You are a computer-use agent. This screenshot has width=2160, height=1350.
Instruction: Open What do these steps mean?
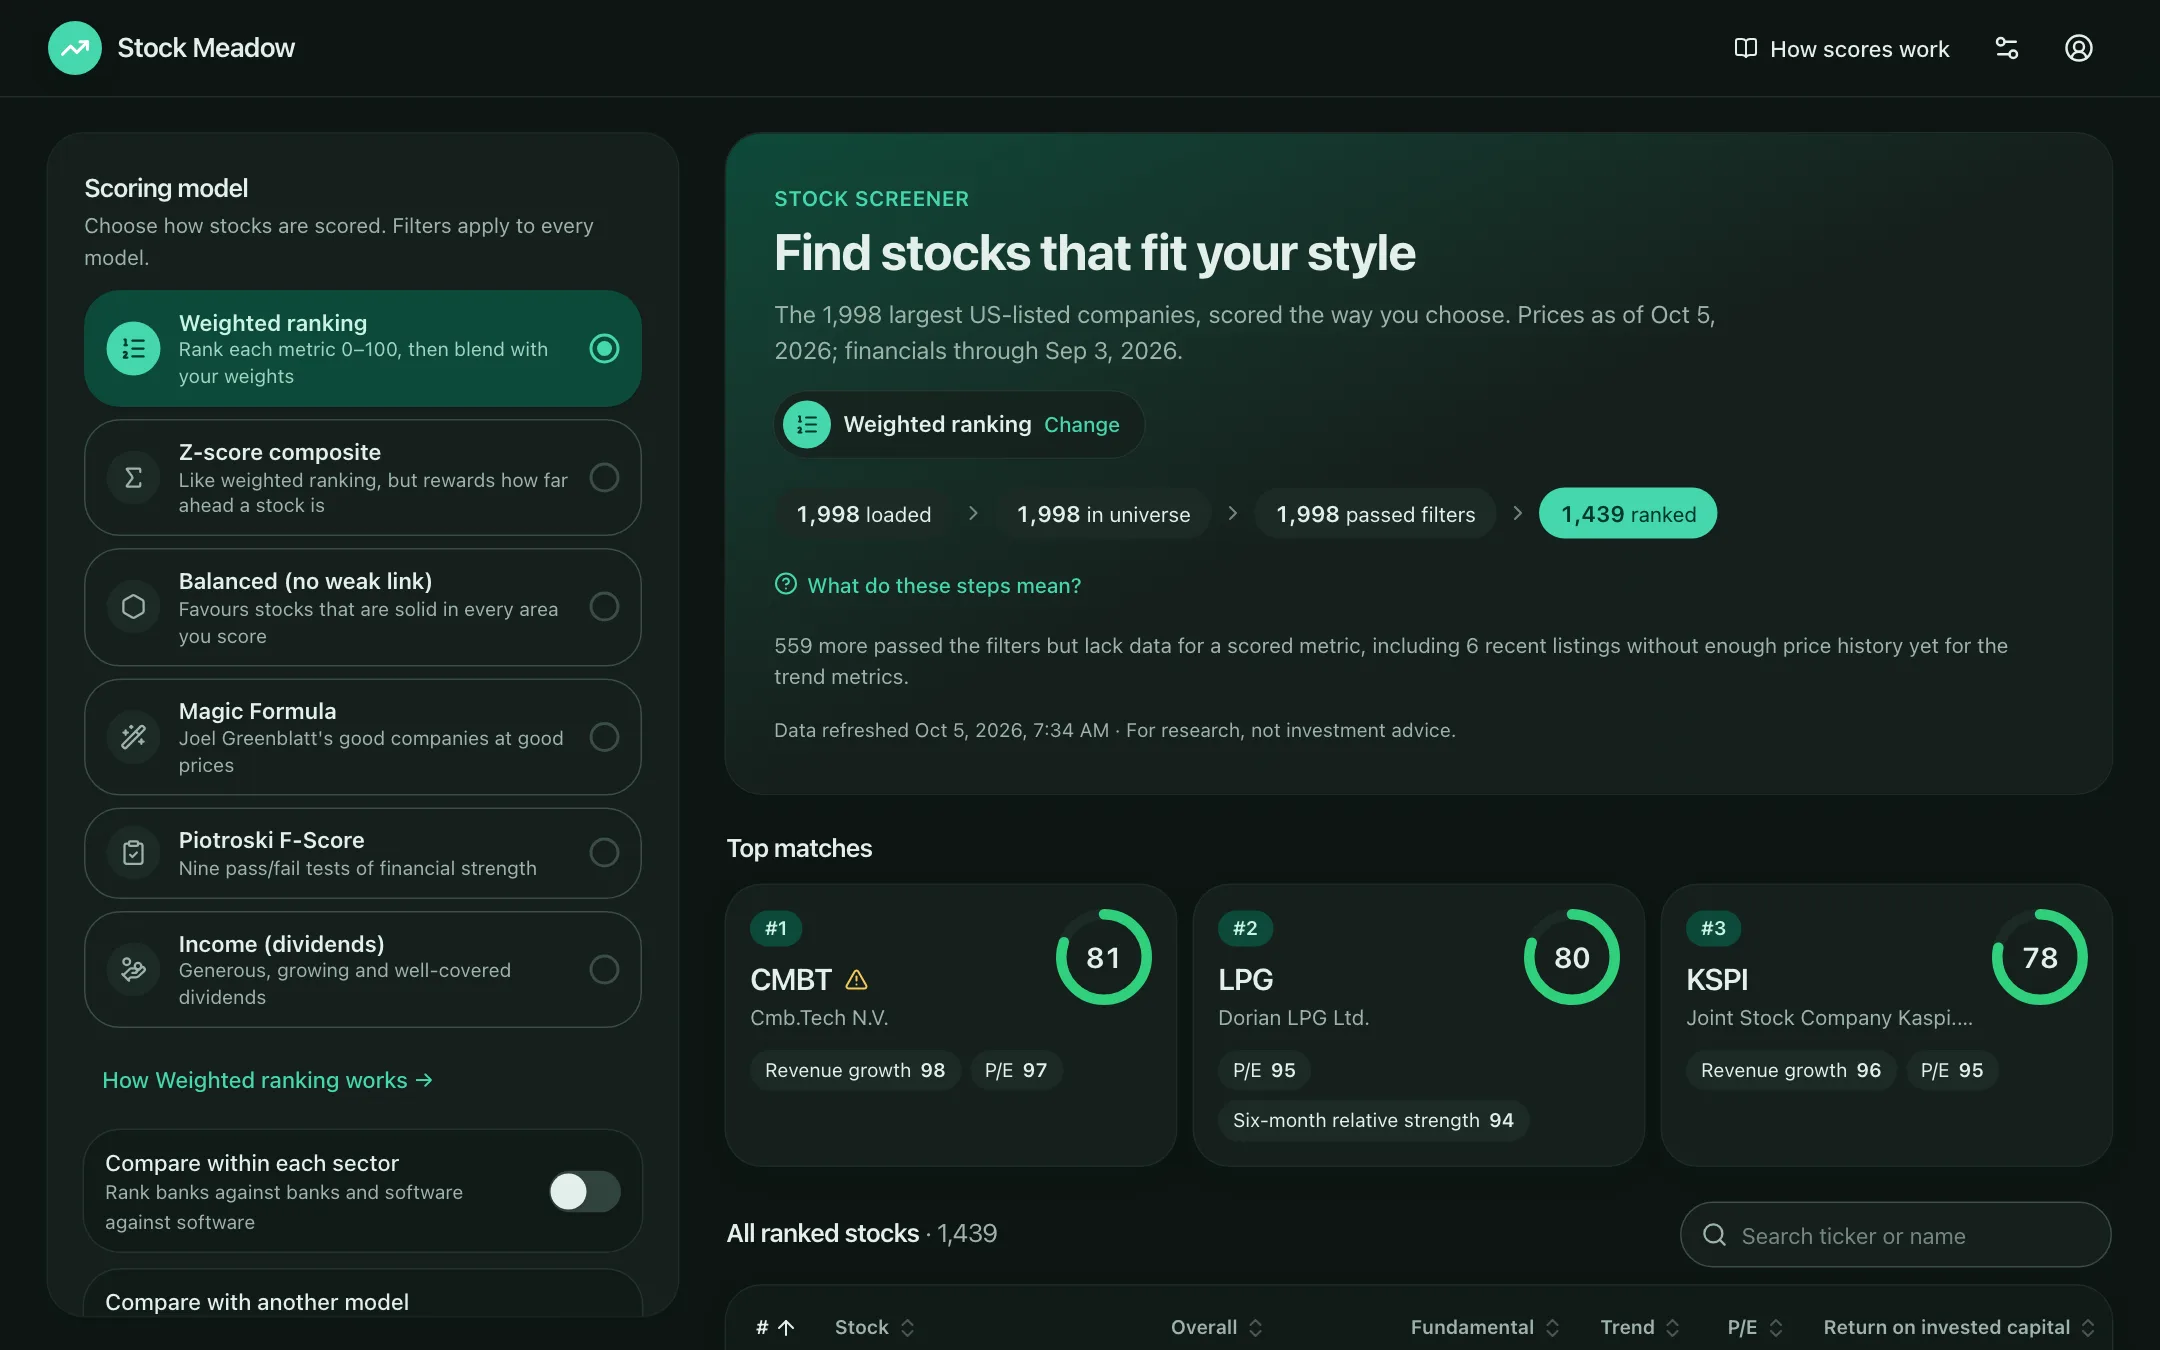[928, 585]
